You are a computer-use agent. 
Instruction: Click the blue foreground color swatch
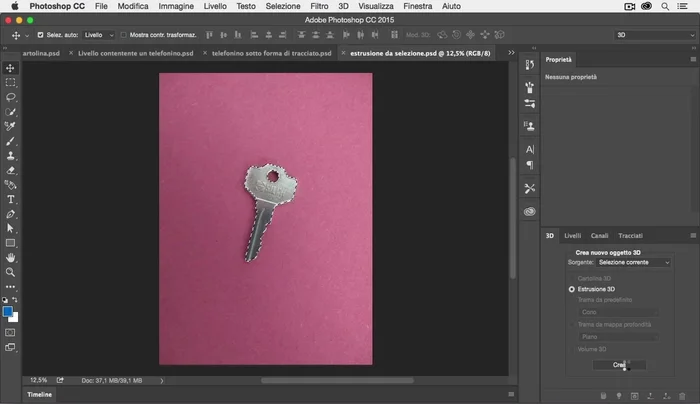pyautogui.click(x=8, y=311)
